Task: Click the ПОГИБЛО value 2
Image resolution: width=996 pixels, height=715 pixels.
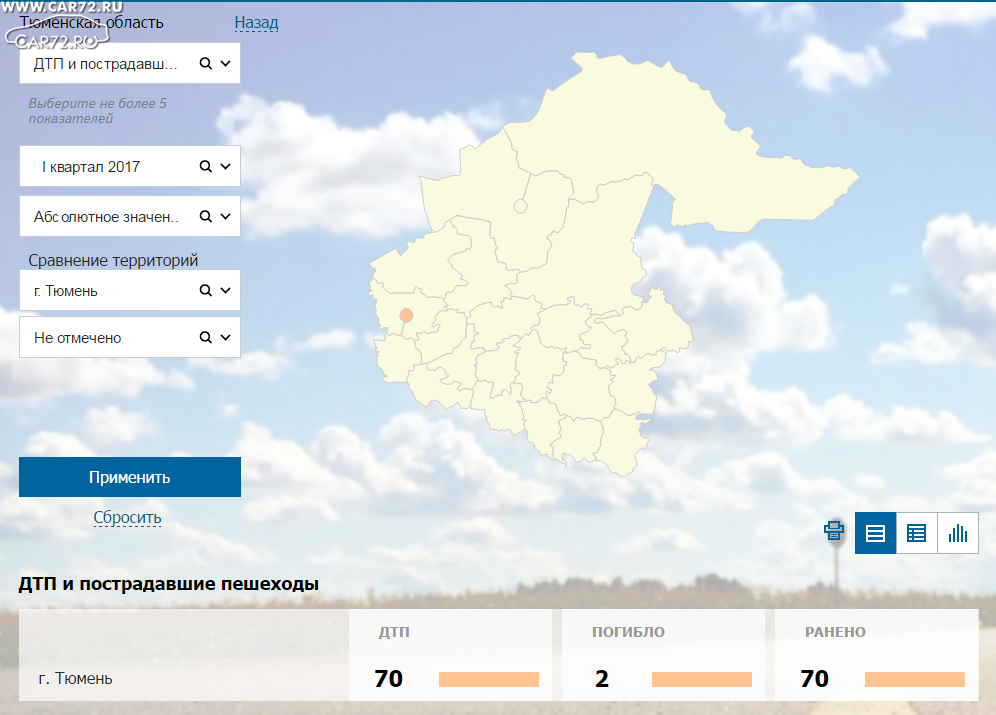Action: 602,679
